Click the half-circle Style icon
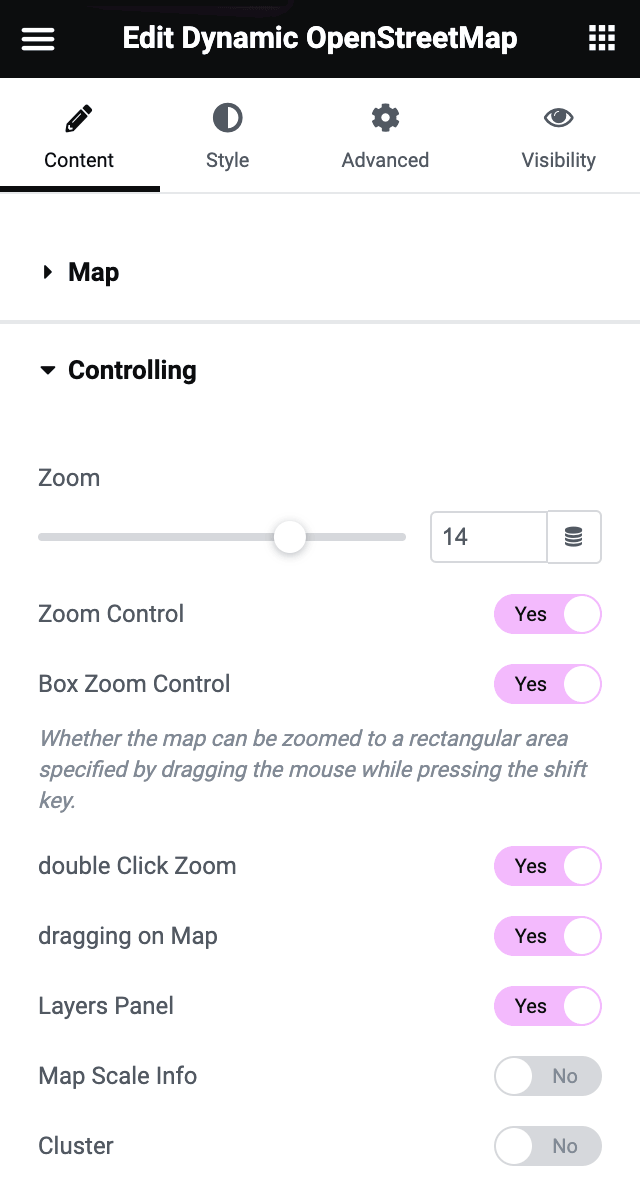Image resolution: width=640 pixels, height=1198 pixels. coord(227,119)
